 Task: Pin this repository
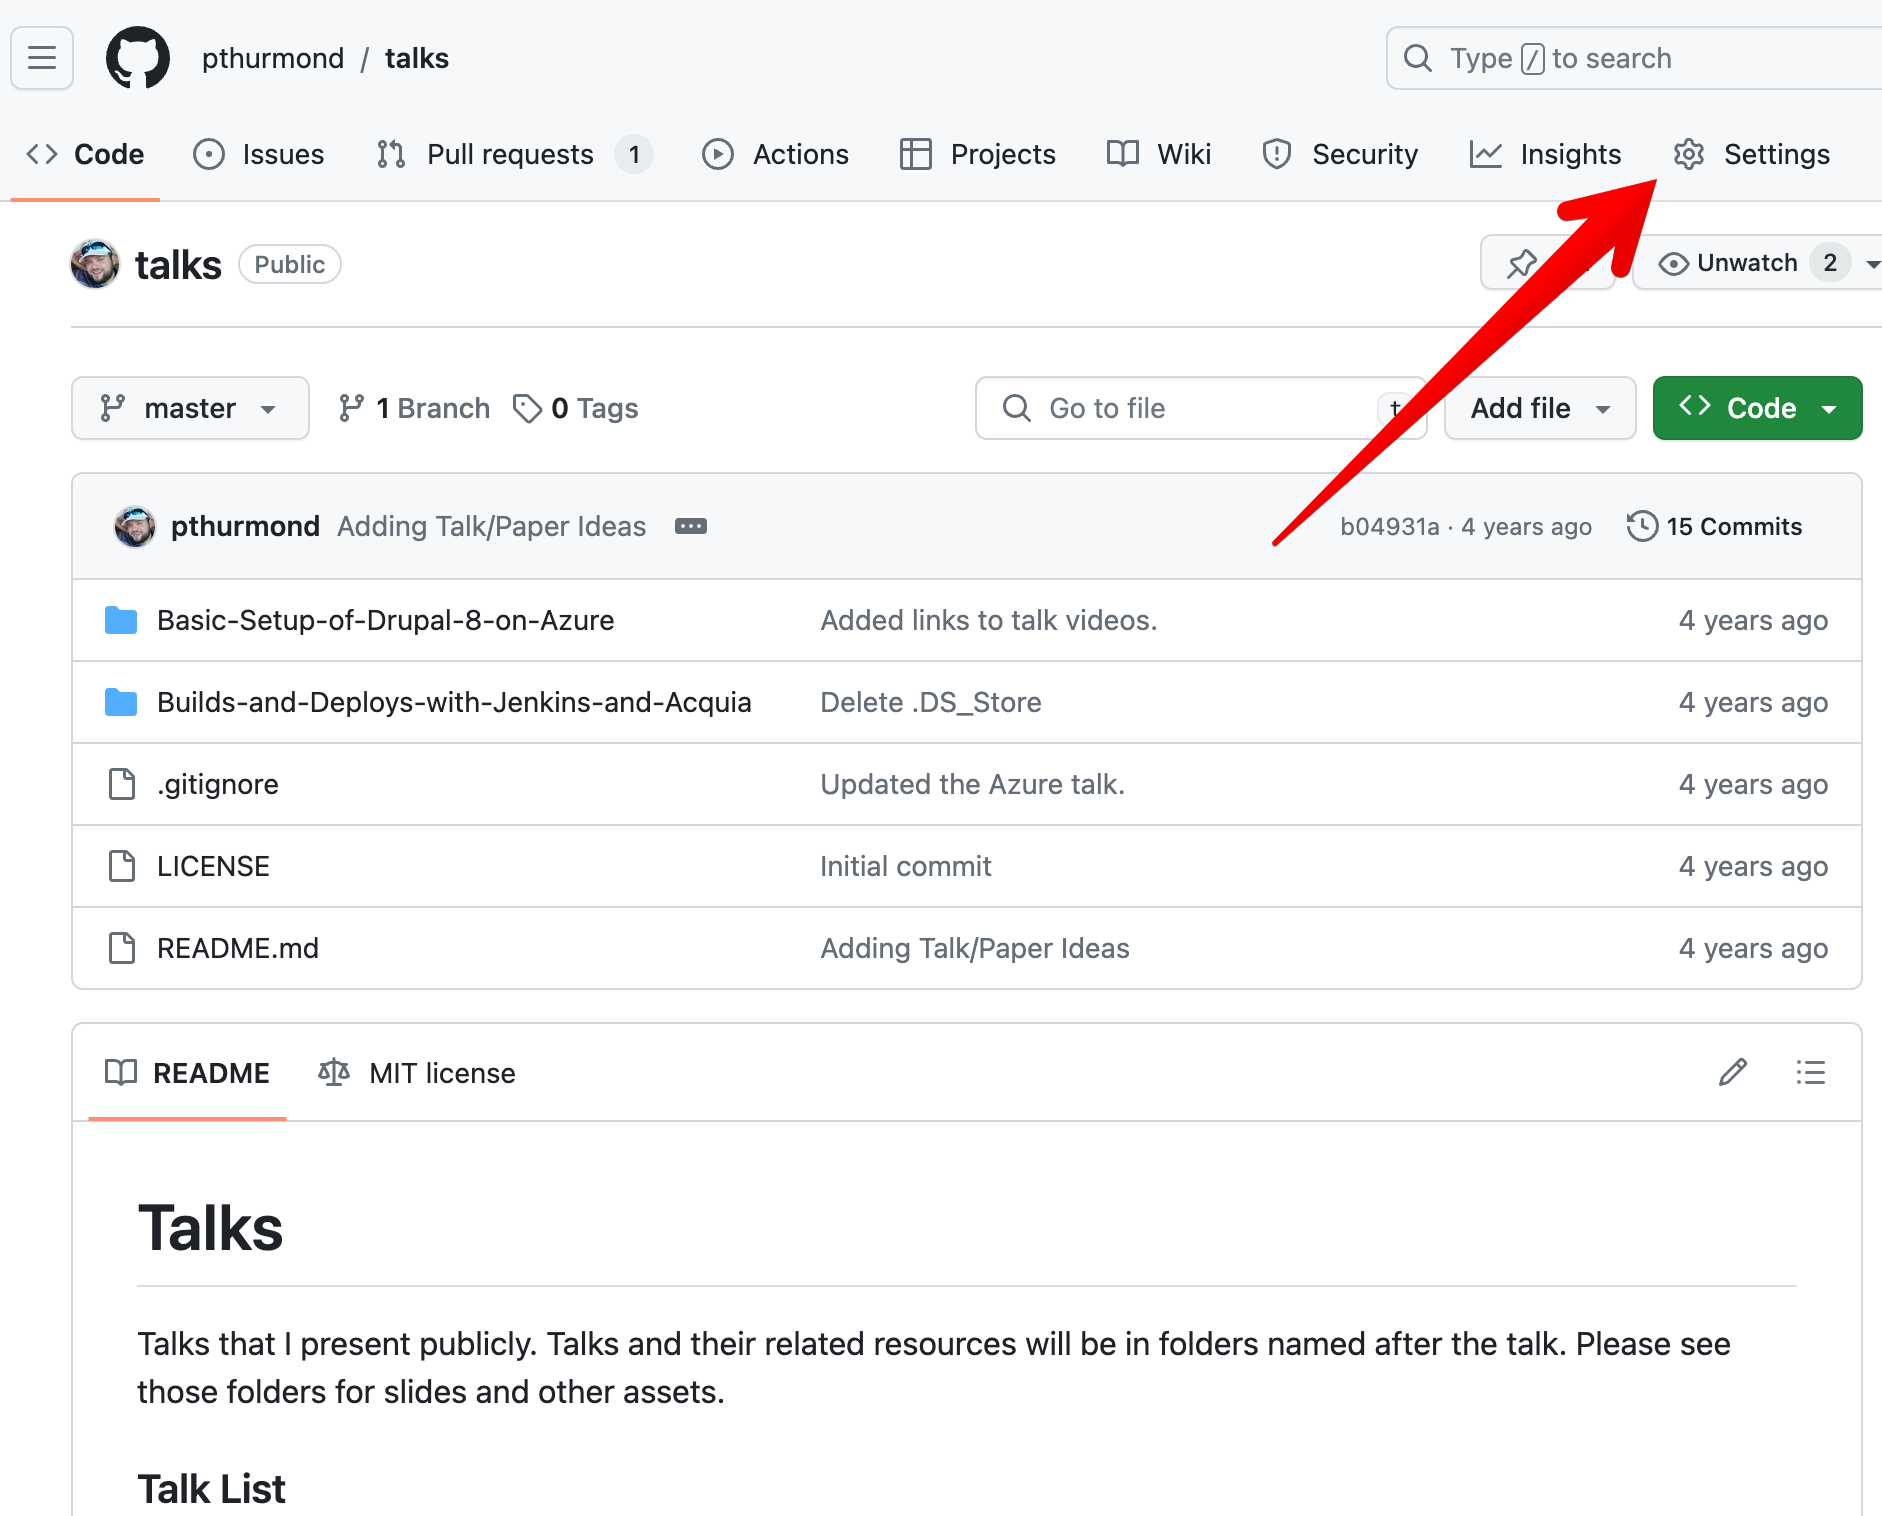click(x=1521, y=263)
